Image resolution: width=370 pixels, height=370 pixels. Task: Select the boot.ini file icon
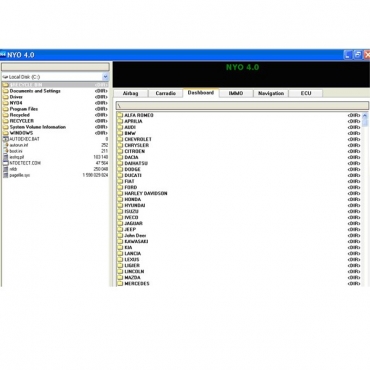tap(5, 151)
